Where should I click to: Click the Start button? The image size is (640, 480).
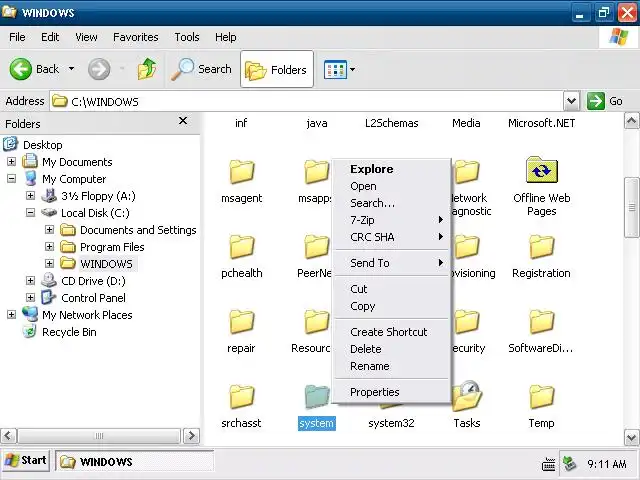(25, 460)
